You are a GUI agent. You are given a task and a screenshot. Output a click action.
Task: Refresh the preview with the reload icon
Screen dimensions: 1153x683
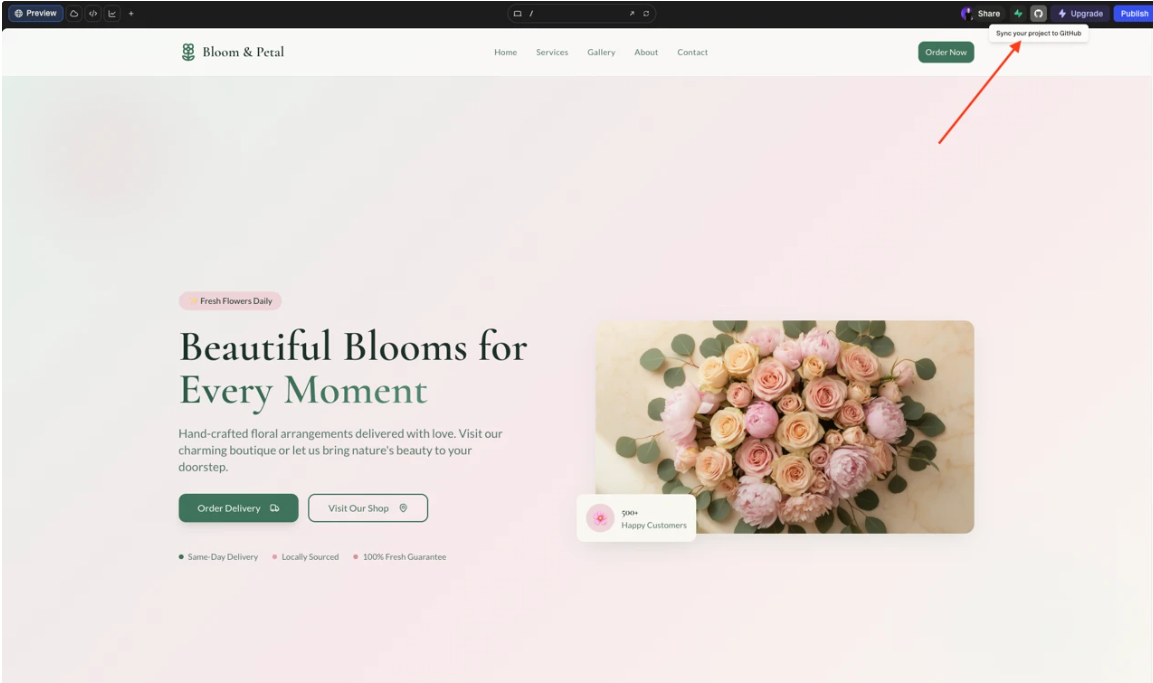pyautogui.click(x=646, y=14)
